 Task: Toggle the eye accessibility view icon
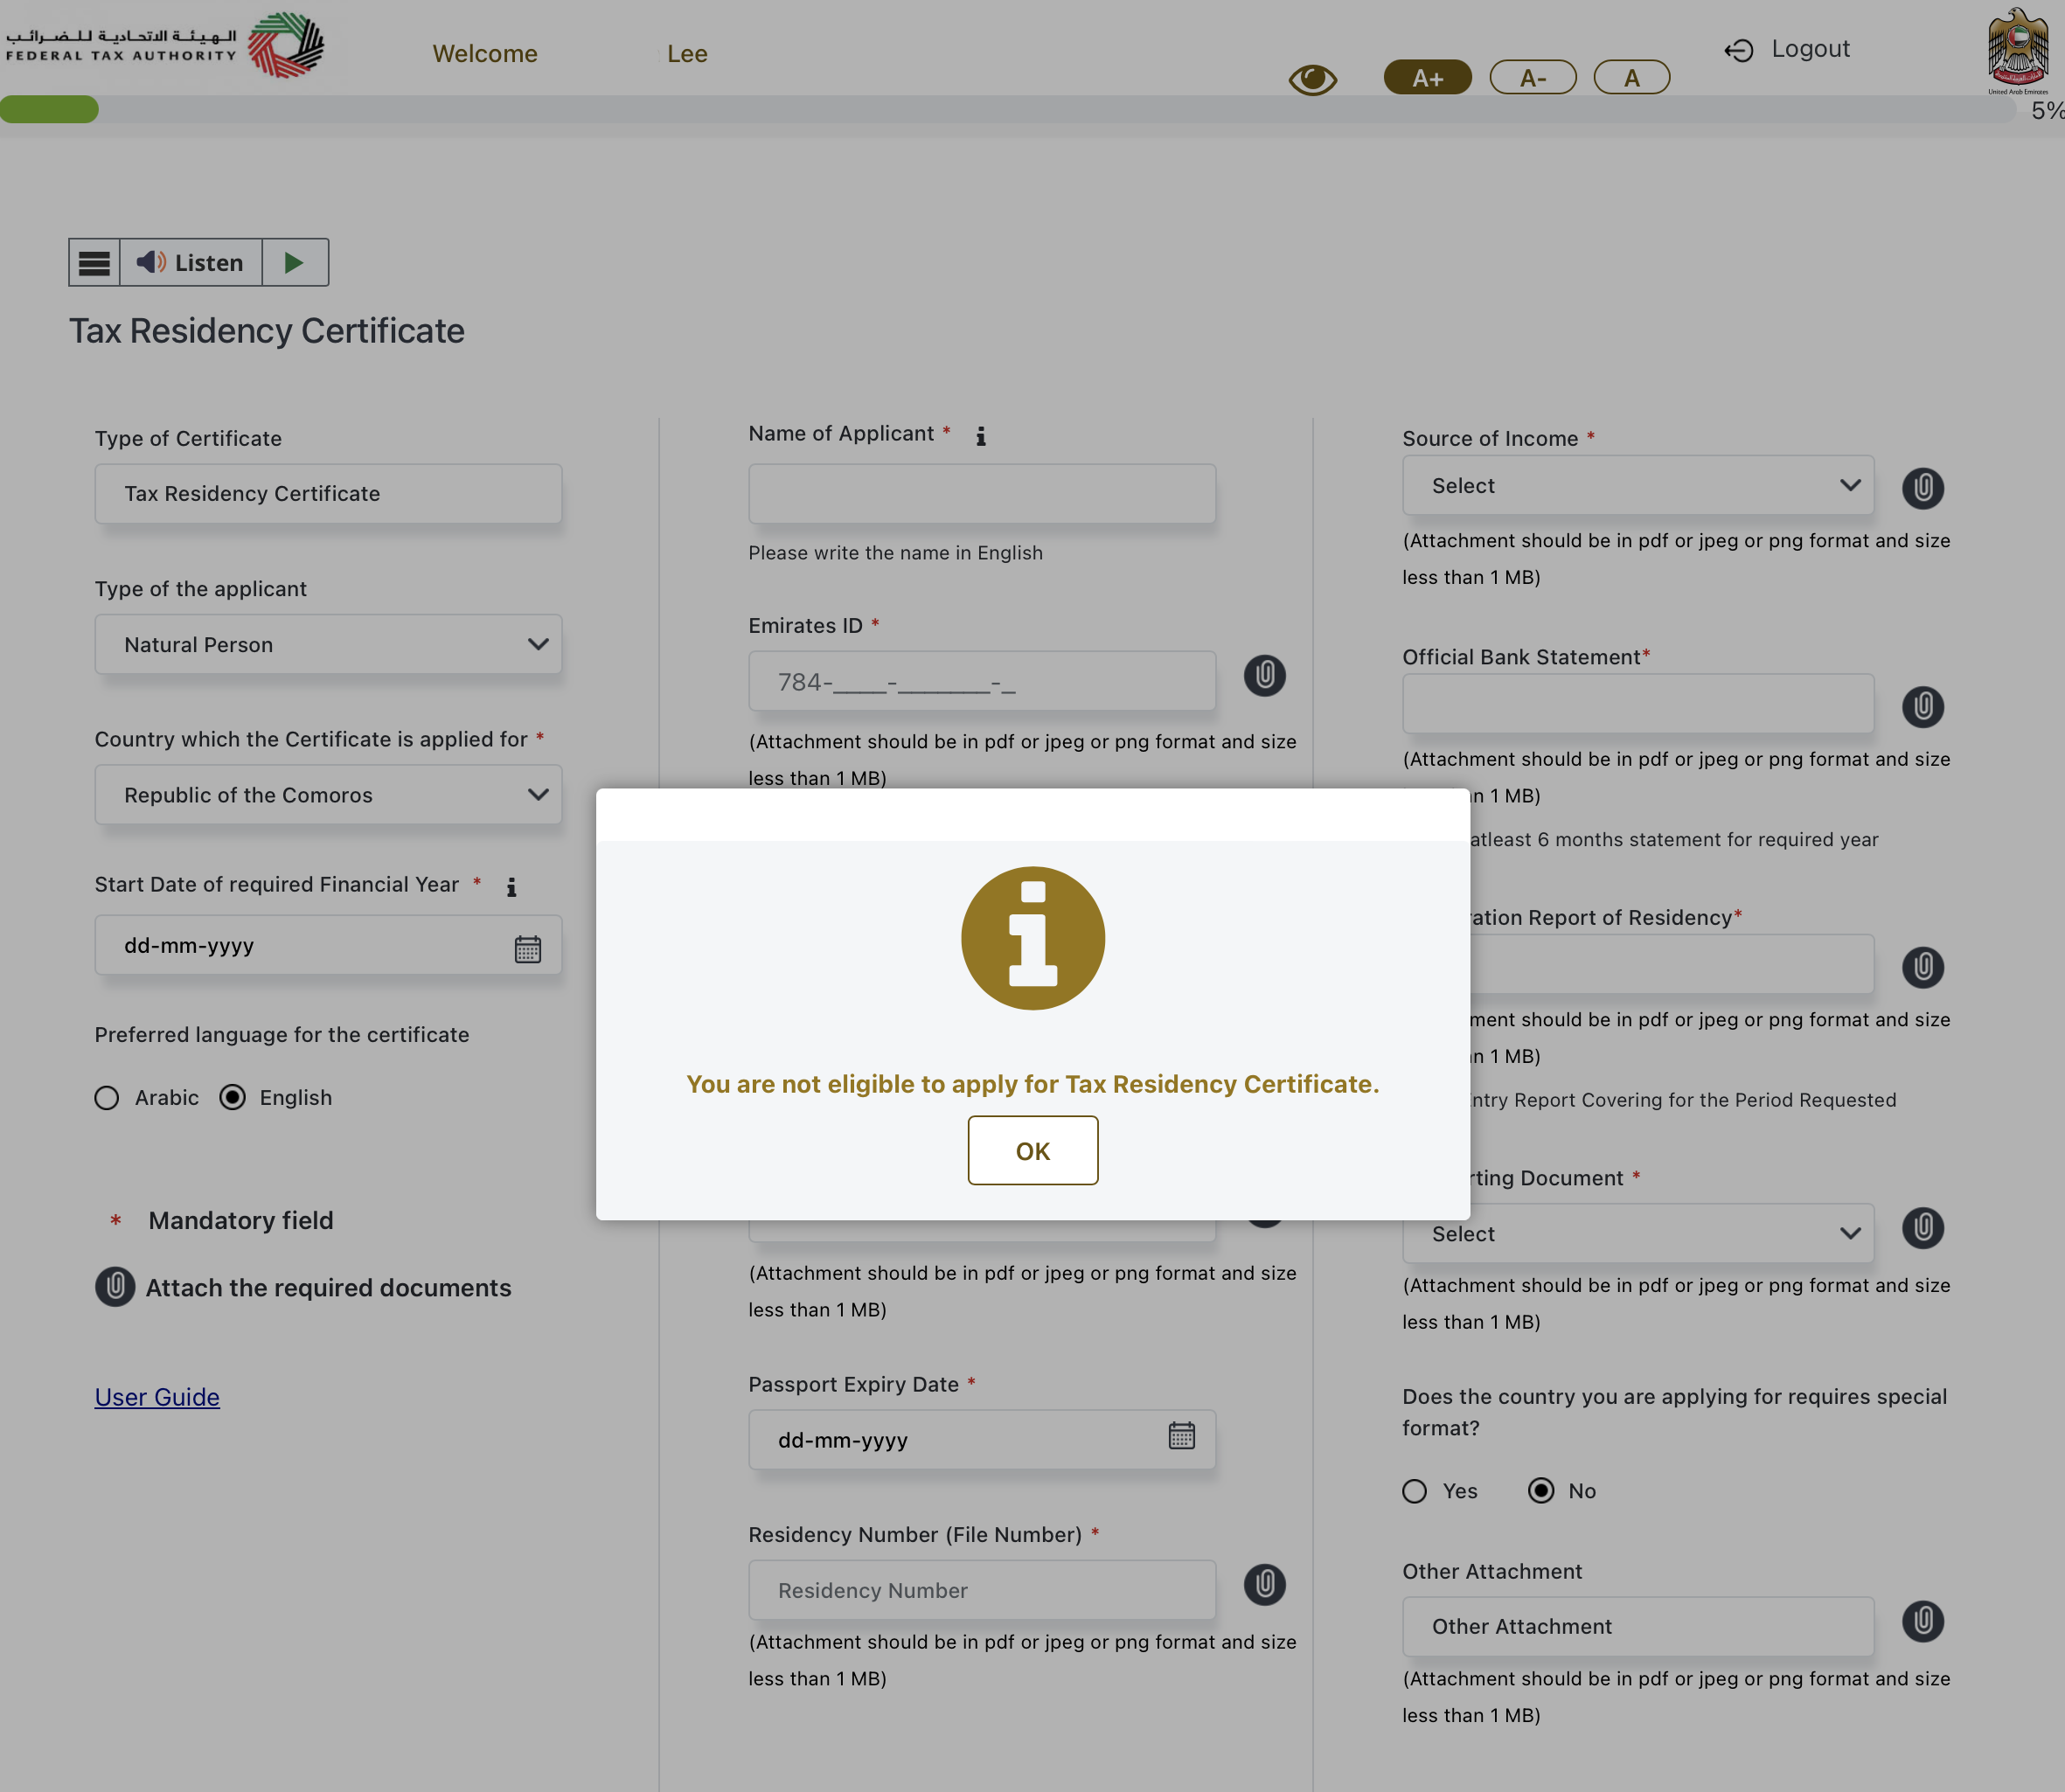point(1312,79)
